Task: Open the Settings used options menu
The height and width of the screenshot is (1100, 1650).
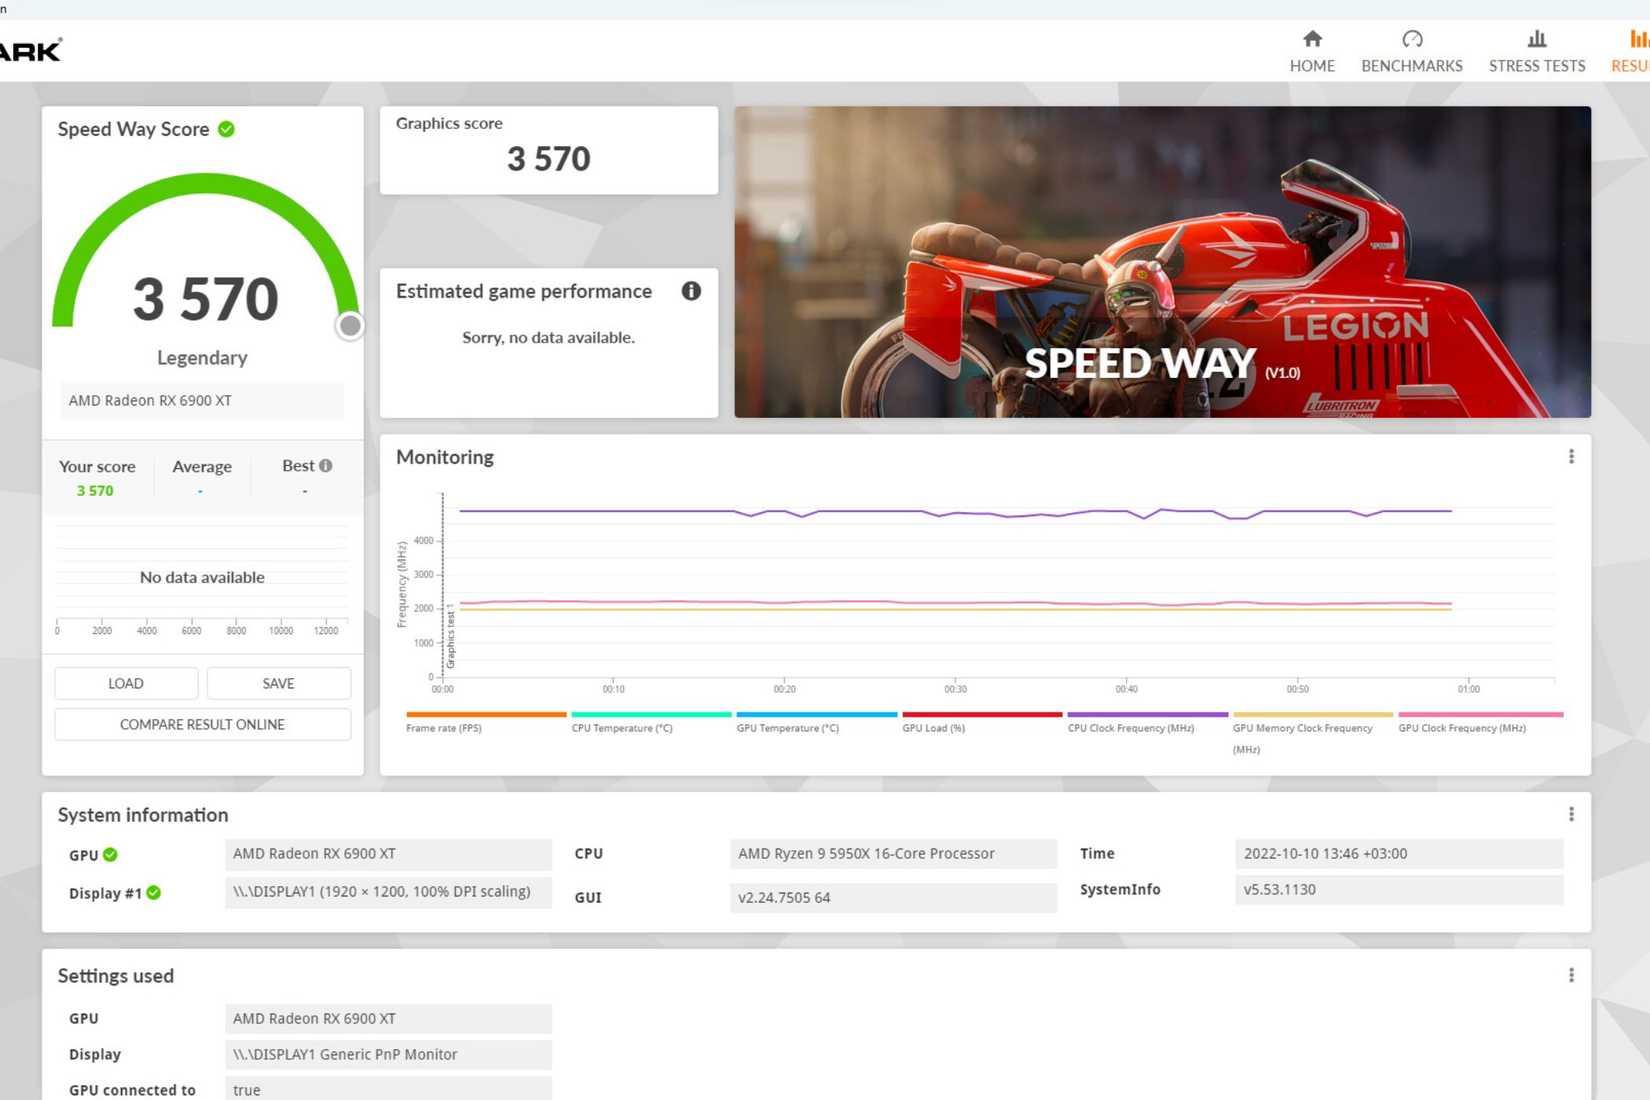Action: 1571,974
